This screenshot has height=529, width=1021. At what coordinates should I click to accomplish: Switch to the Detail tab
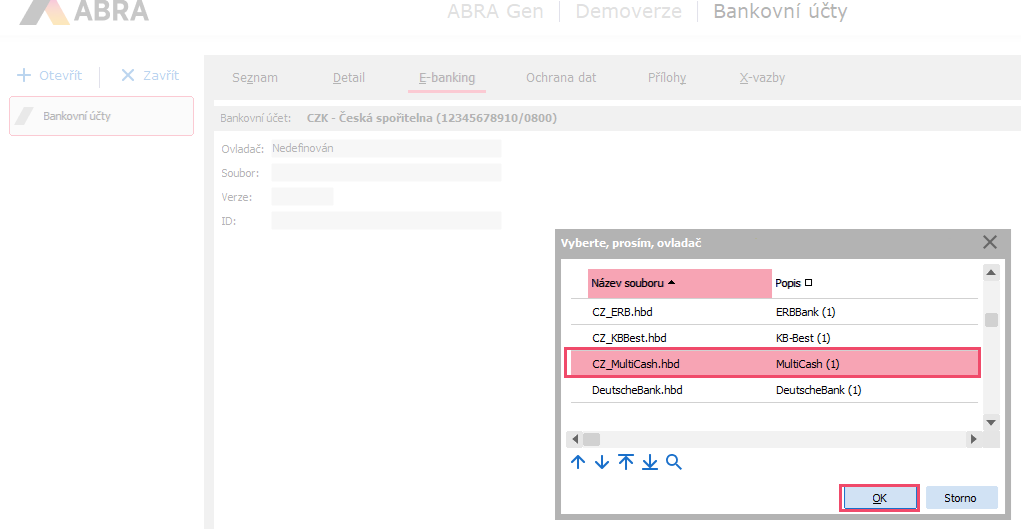tap(348, 78)
